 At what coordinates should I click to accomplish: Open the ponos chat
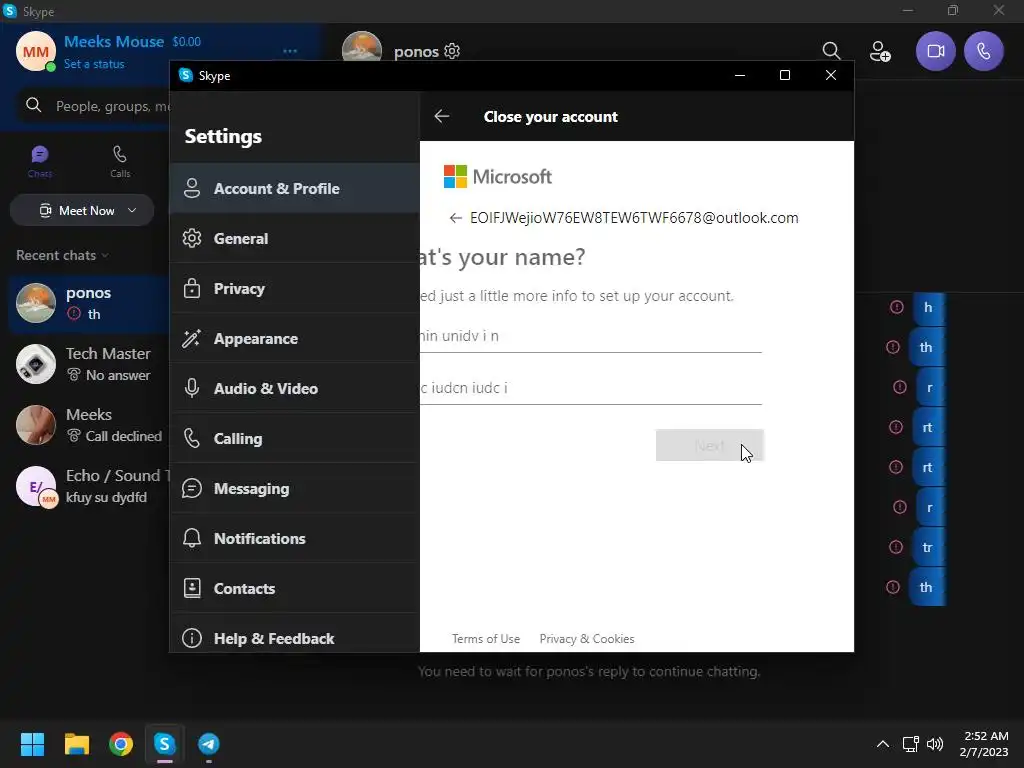(x=89, y=303)
